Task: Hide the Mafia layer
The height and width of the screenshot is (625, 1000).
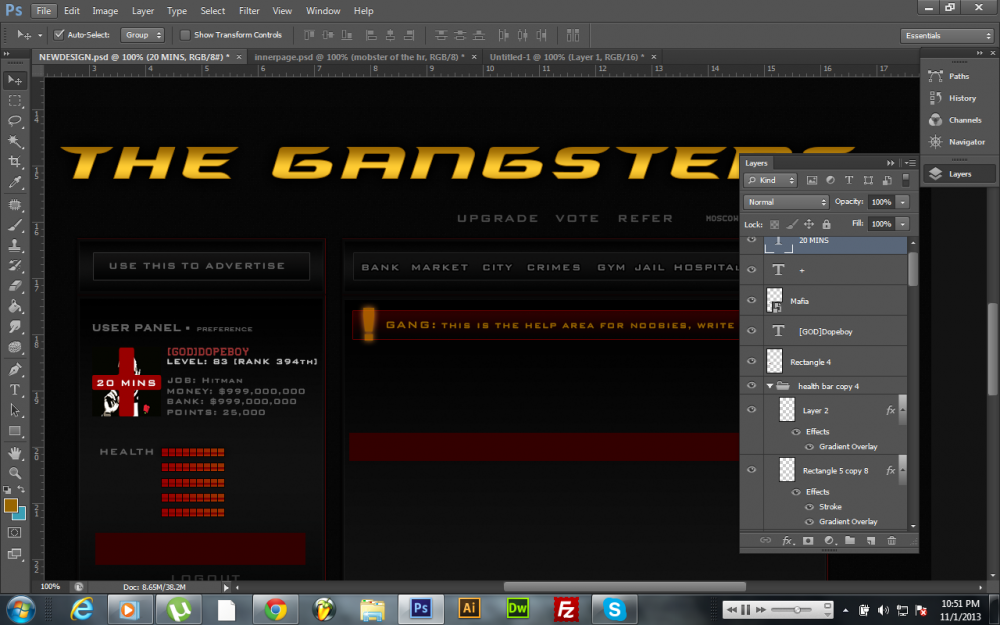Action: tap(752, 300)
